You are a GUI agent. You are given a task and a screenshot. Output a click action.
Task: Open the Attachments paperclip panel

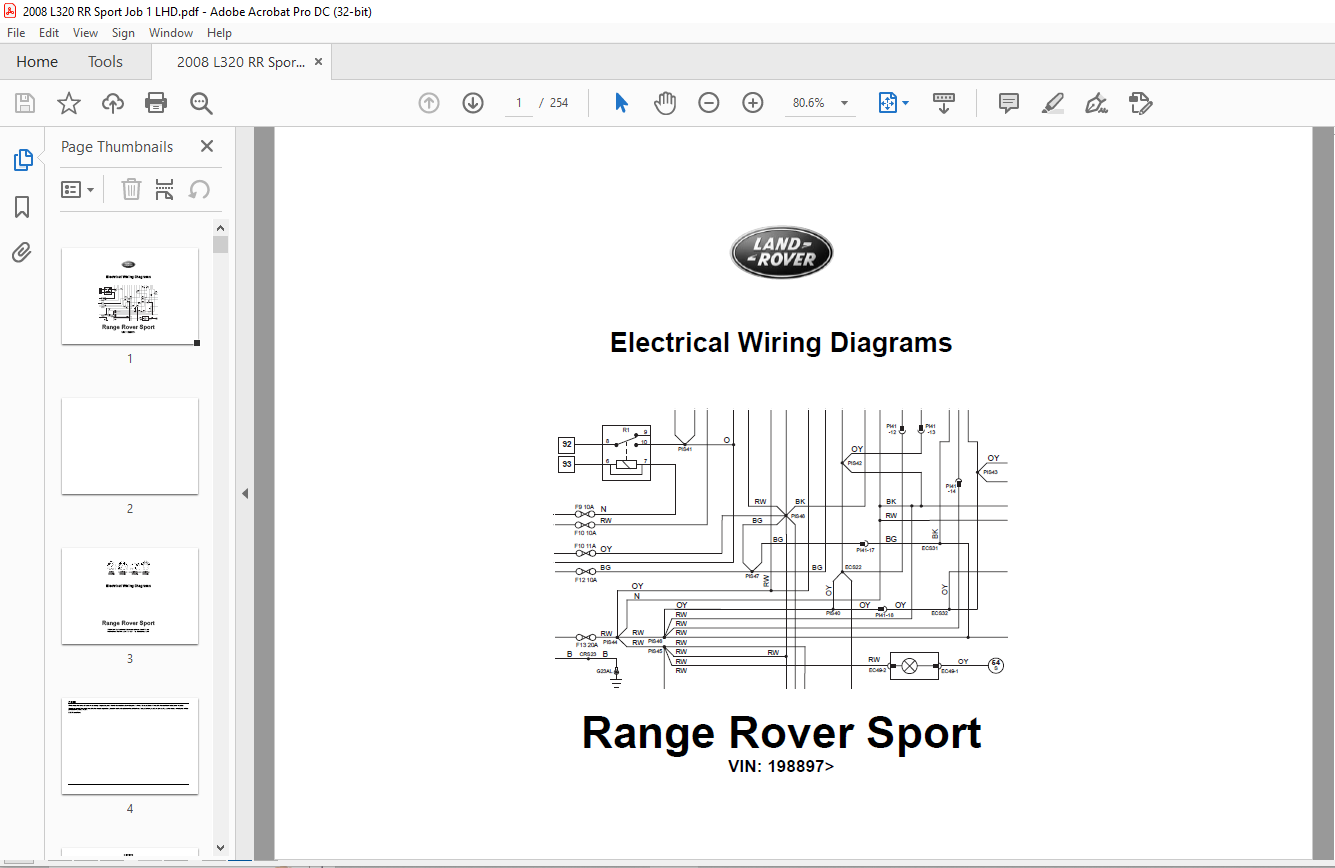click(22, 252)
